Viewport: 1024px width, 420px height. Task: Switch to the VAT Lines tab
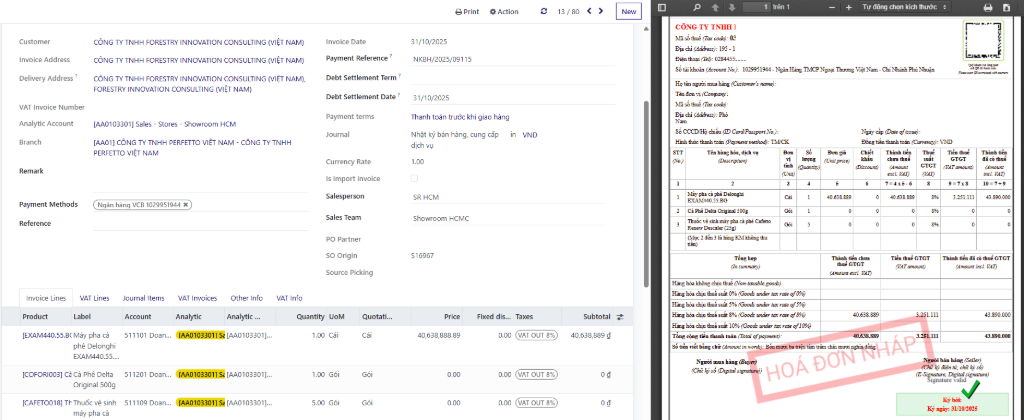94,298
